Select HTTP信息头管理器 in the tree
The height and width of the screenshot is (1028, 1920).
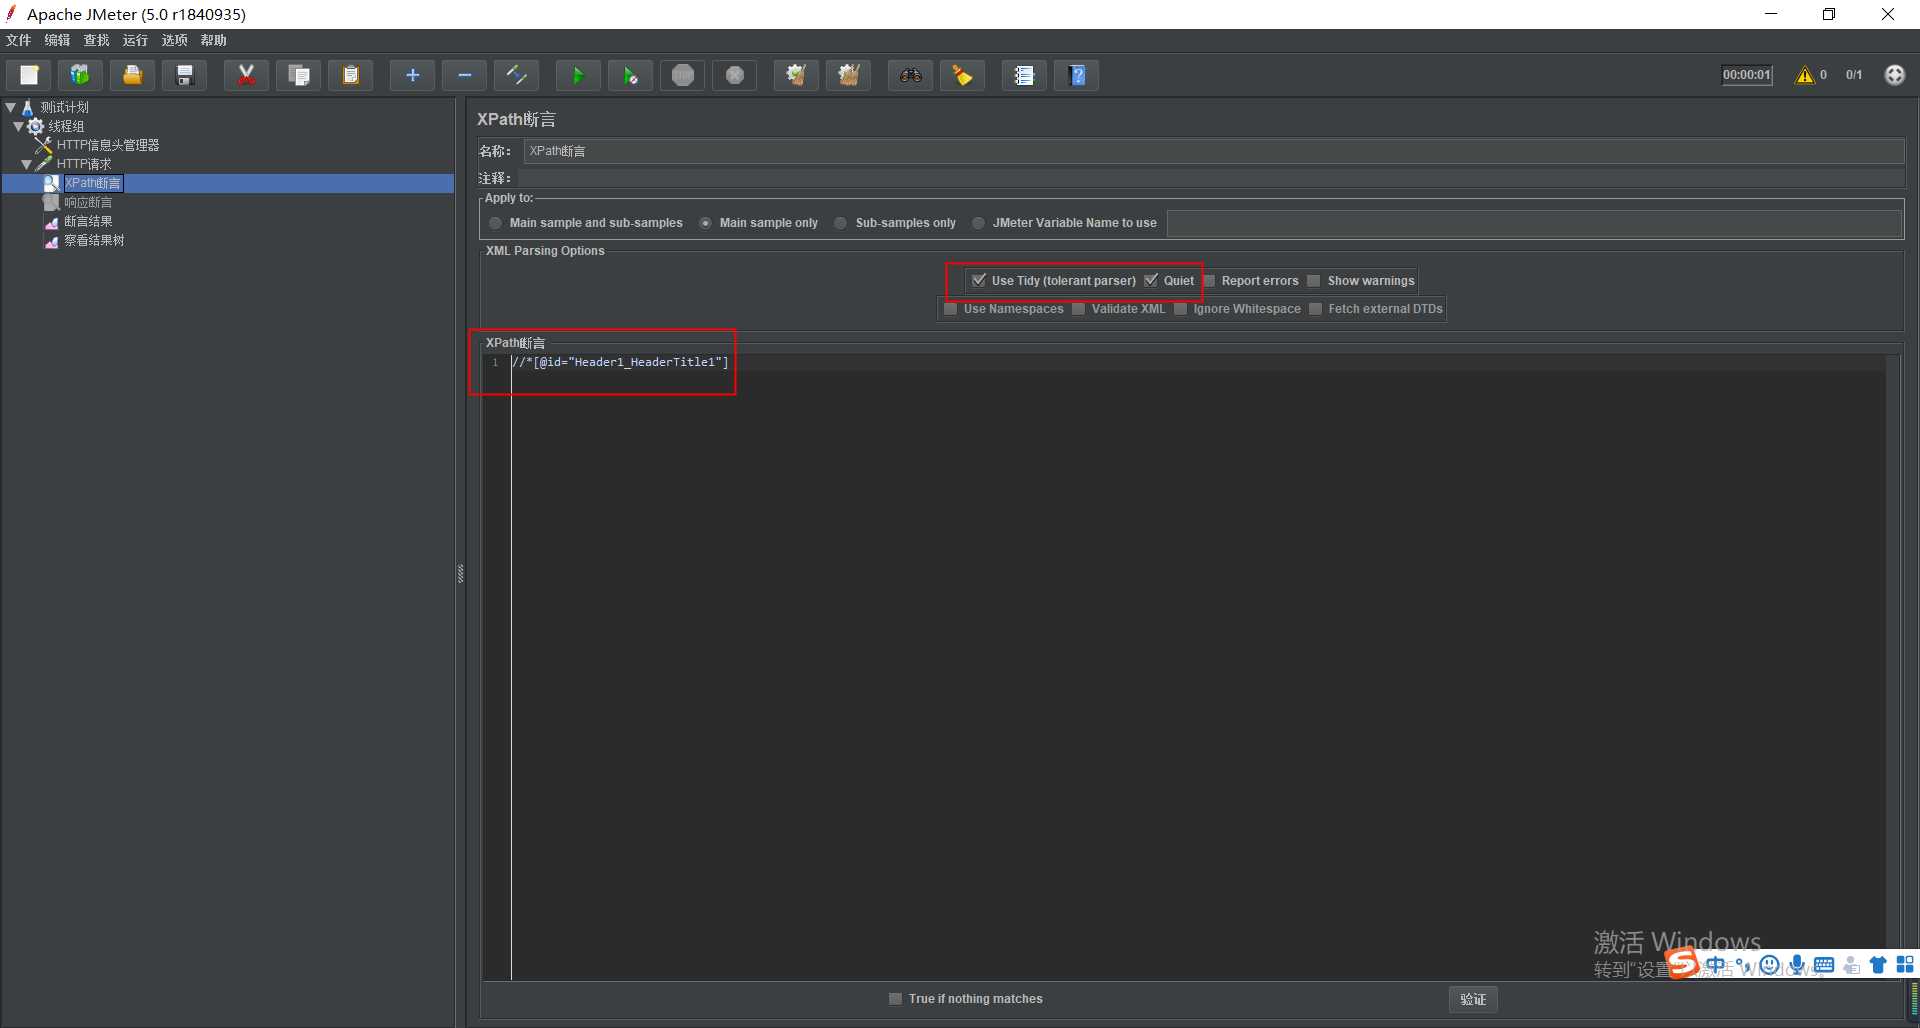[98, 145]
